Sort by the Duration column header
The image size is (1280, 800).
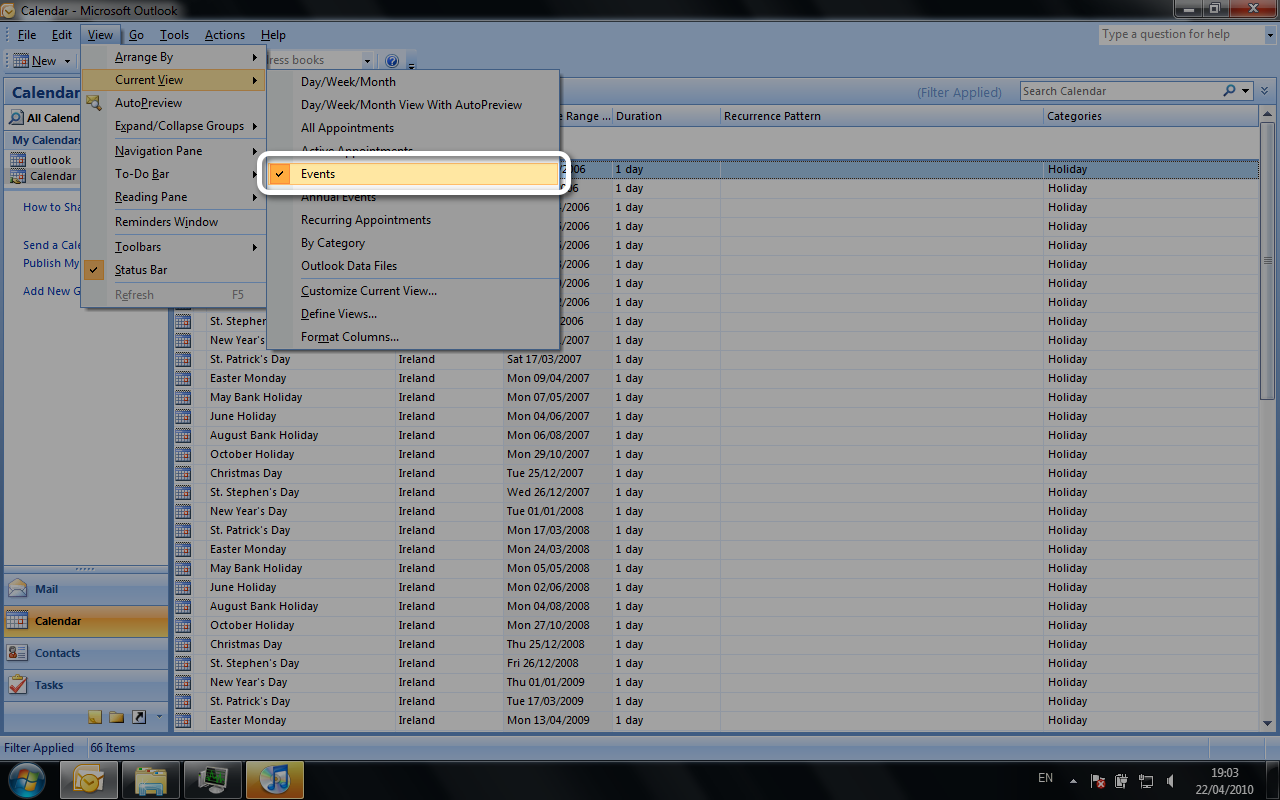pyautogui.click(x=666, y=116)
